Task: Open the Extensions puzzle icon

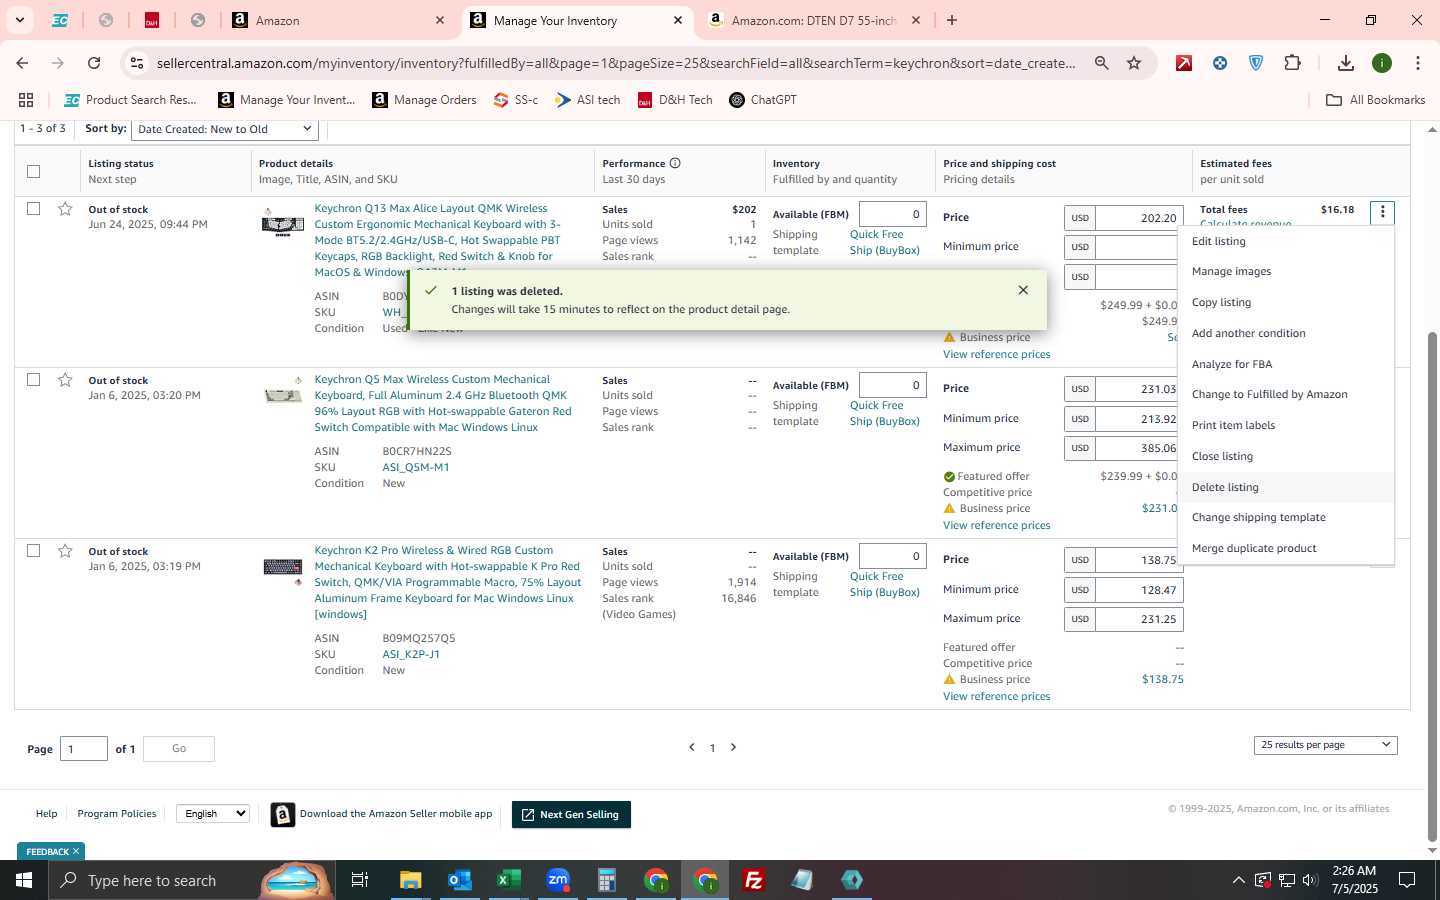Action: [1292, 63]
